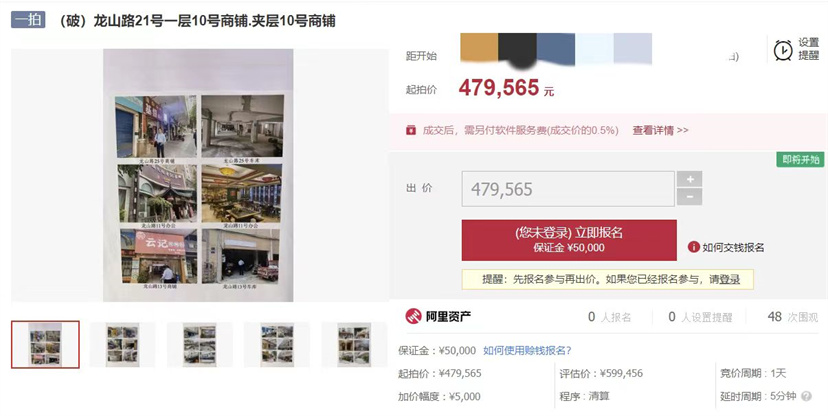The height and width of the screenshot is (416, 828).
Task: Click the alarm clock reminder icon
Action: click(x=783, y=50)
